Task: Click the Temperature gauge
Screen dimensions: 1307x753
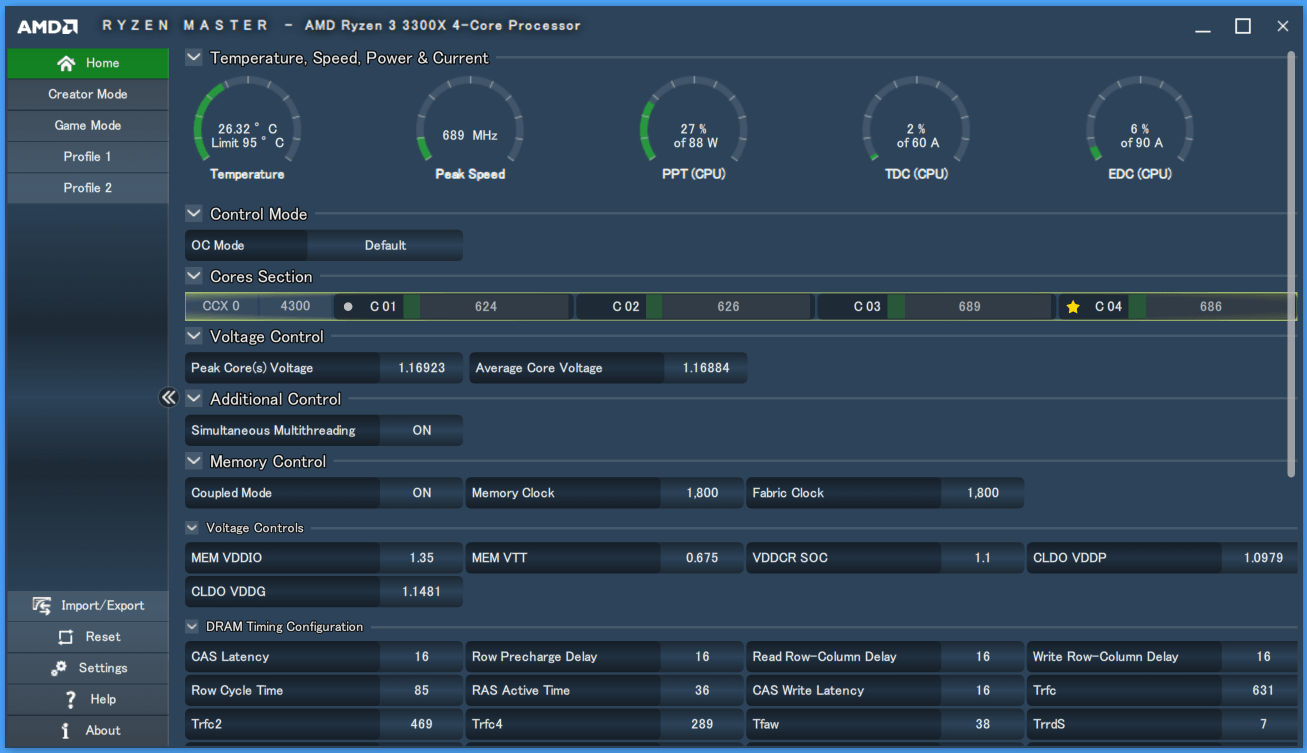Action: pyautogui.click(x=247, y=129)
